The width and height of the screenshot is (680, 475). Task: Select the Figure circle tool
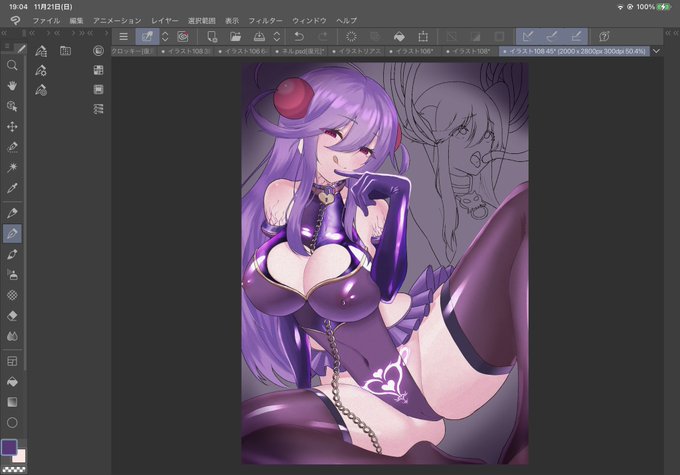(12, 423)
